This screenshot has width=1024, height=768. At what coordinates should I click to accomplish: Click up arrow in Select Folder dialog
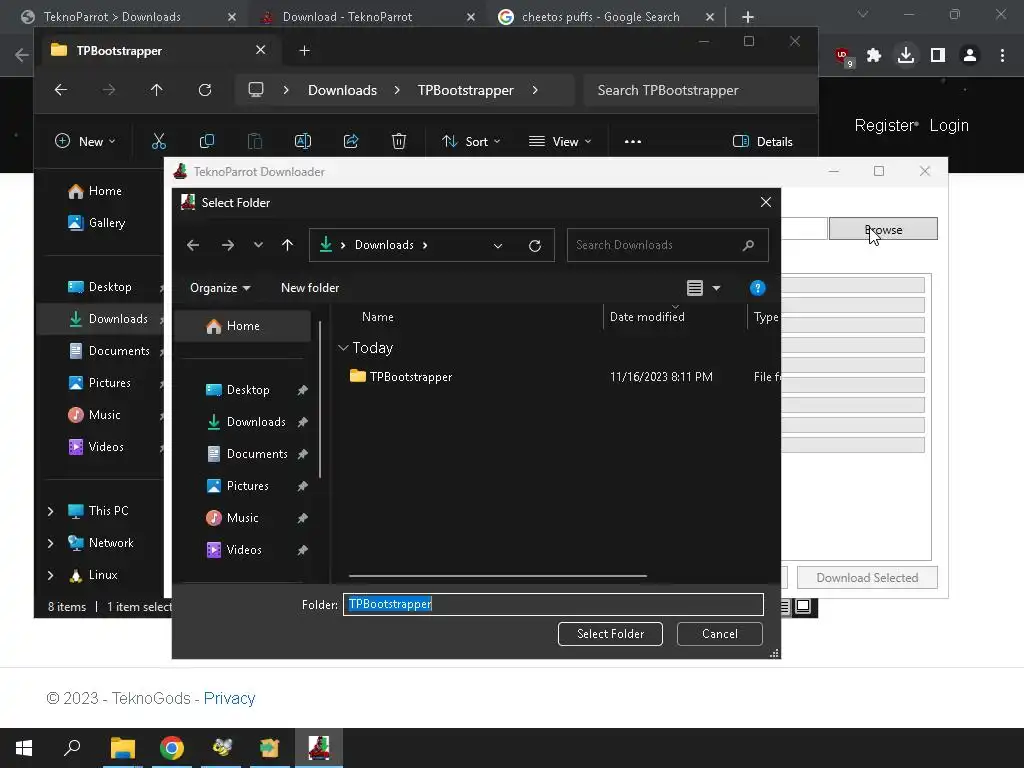tap(287, 245)
